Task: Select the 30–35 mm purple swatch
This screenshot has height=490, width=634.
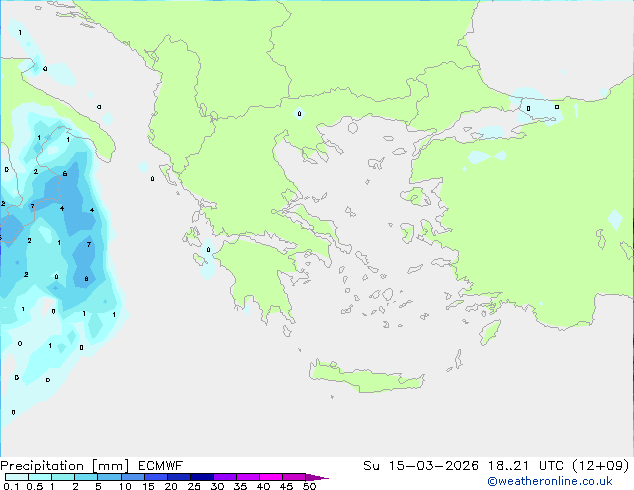Action: (225, 477)
